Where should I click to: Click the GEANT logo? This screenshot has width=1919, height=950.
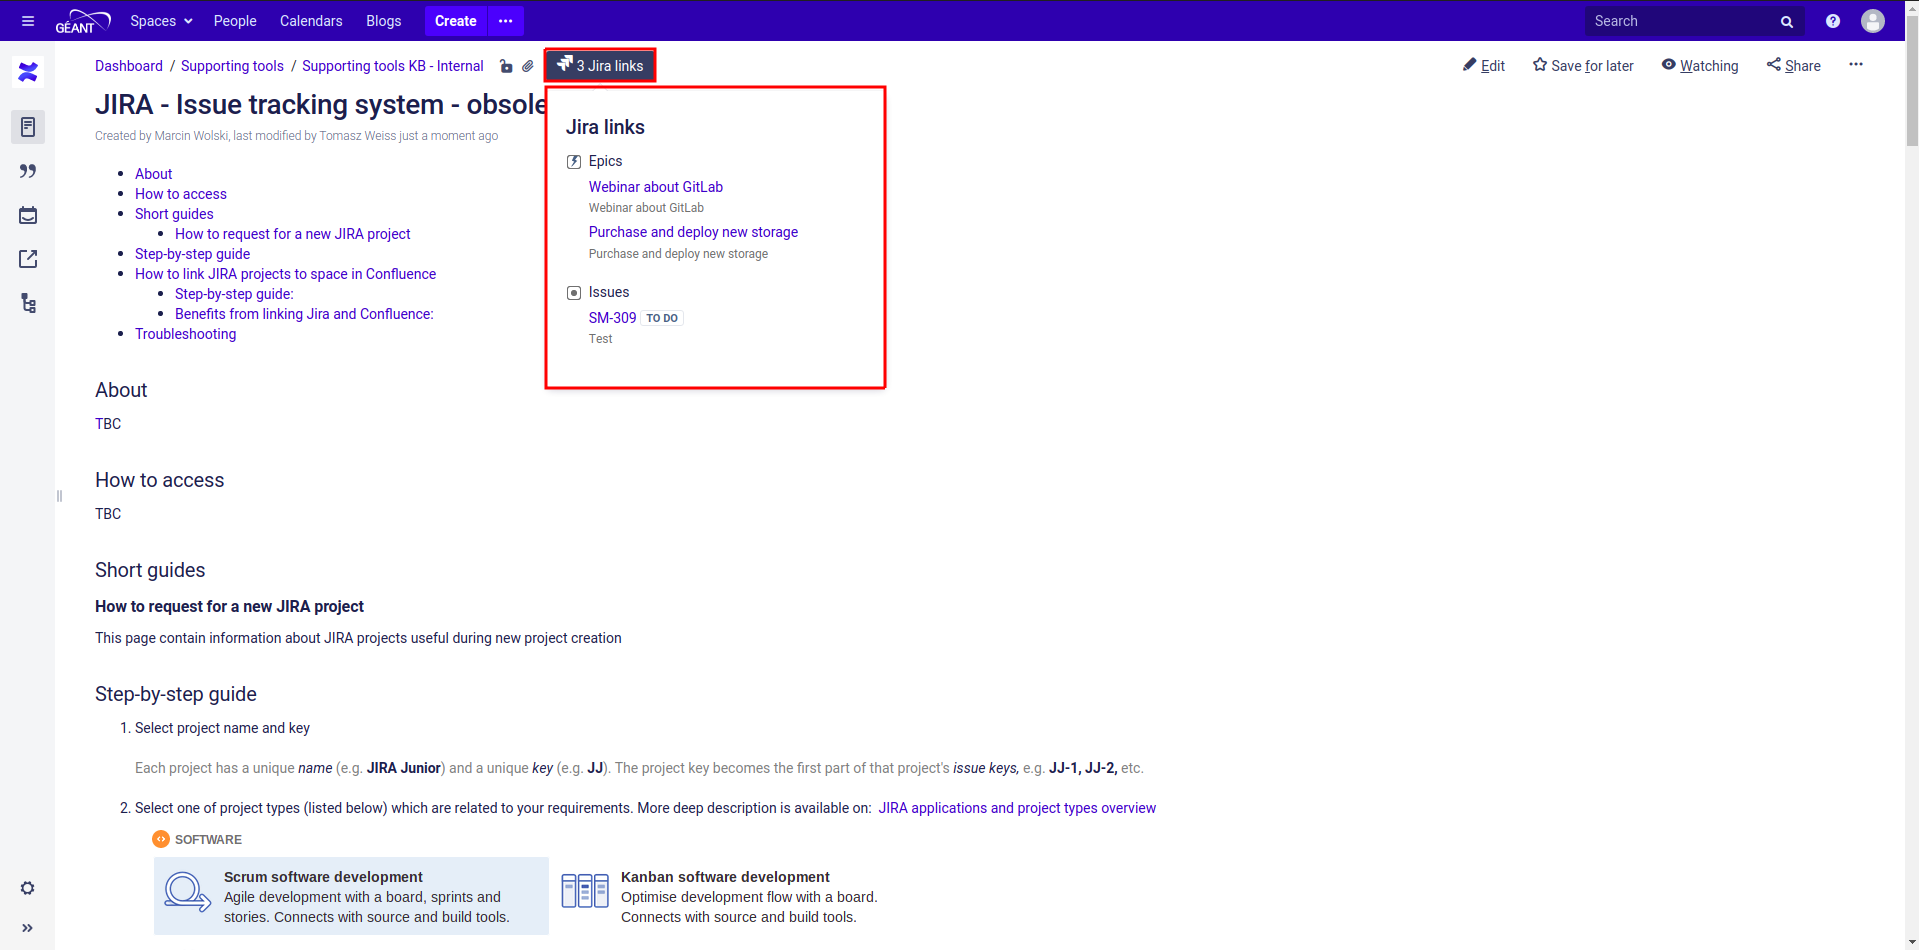pyautogui.click(x=82, y=21)
